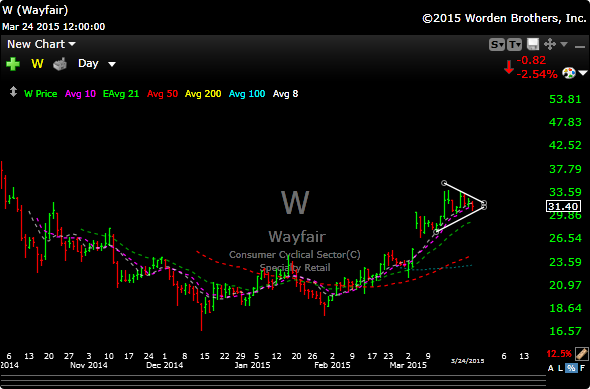Image resolution: width=590 pixels, height=389 pixels.
Task: Select the EAvg 21 legend label
Action: coord(121,94)
